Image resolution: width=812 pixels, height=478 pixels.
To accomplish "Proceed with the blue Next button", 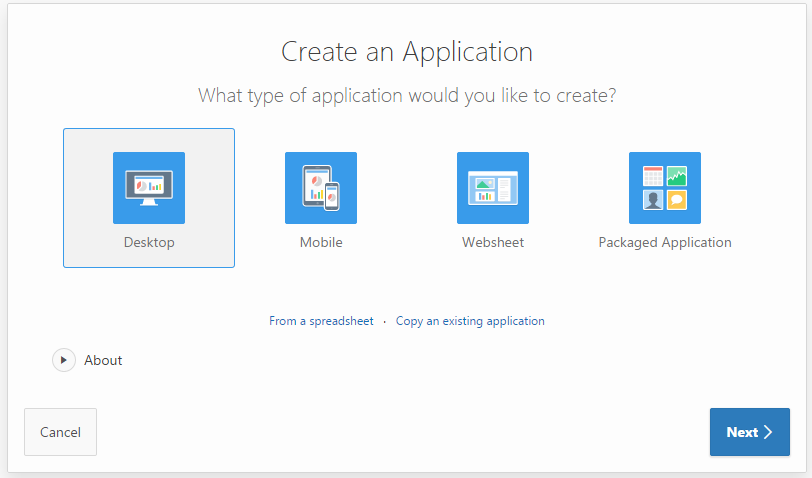I will pos(749,432).
